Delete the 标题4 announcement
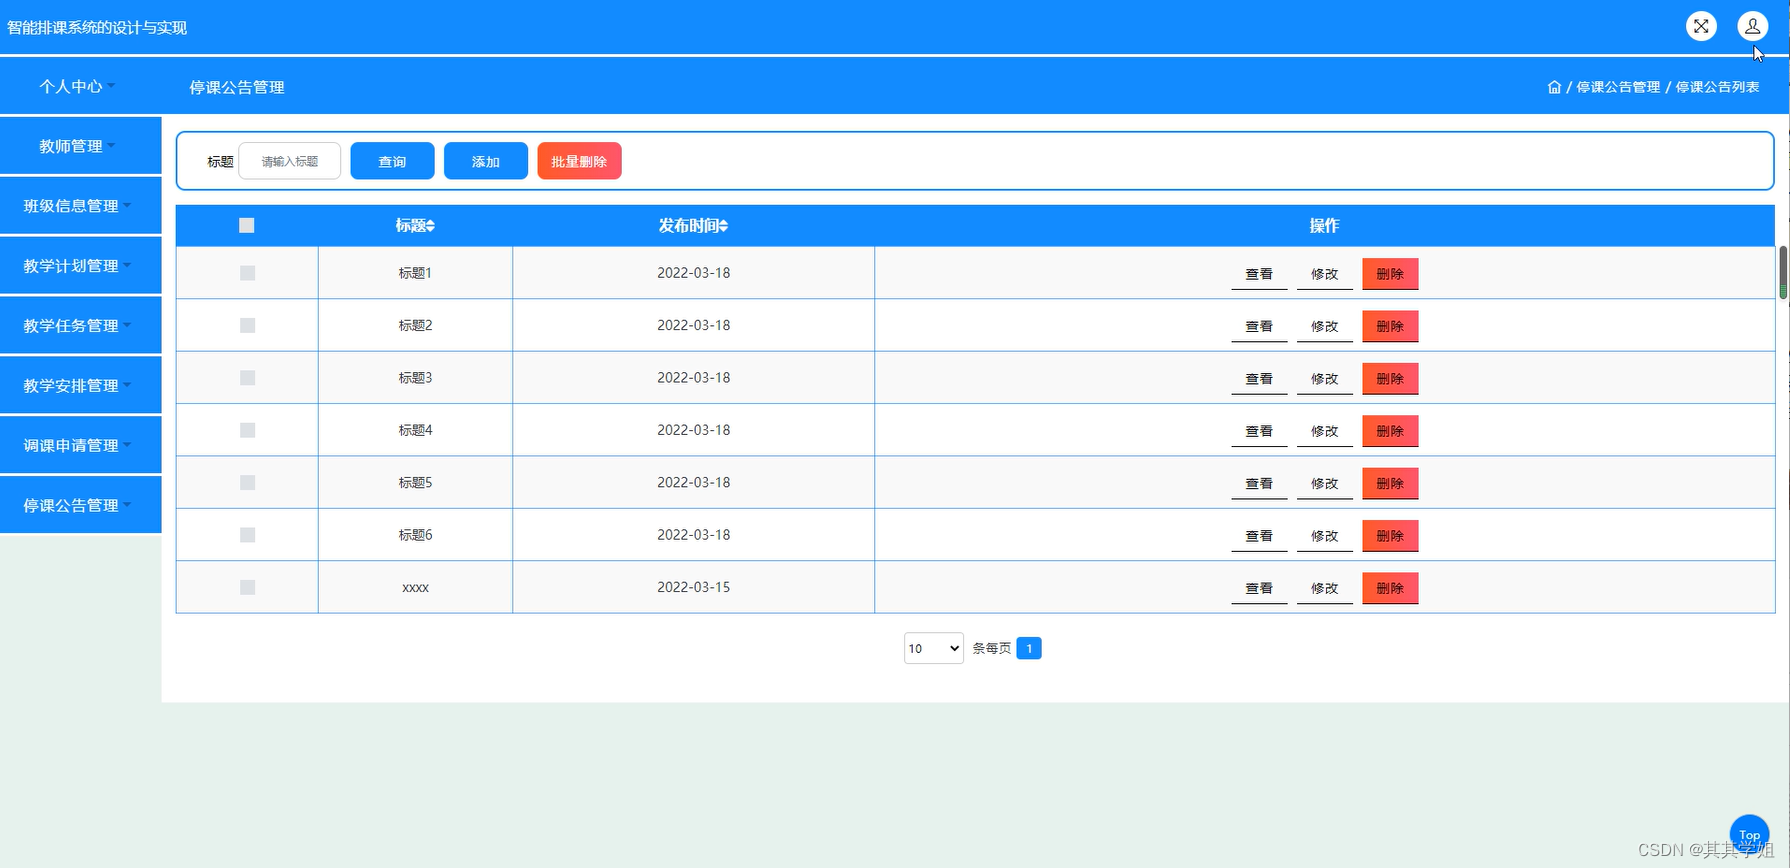This screenshot has width=1790, height=868. (1390, 431)
